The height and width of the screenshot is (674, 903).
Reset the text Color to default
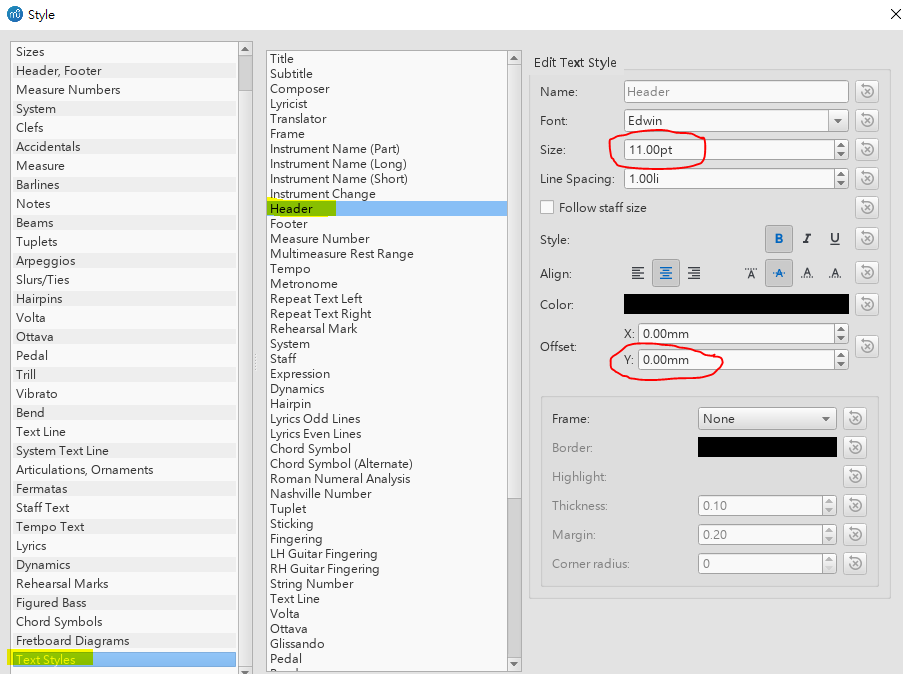click(867, 304)
